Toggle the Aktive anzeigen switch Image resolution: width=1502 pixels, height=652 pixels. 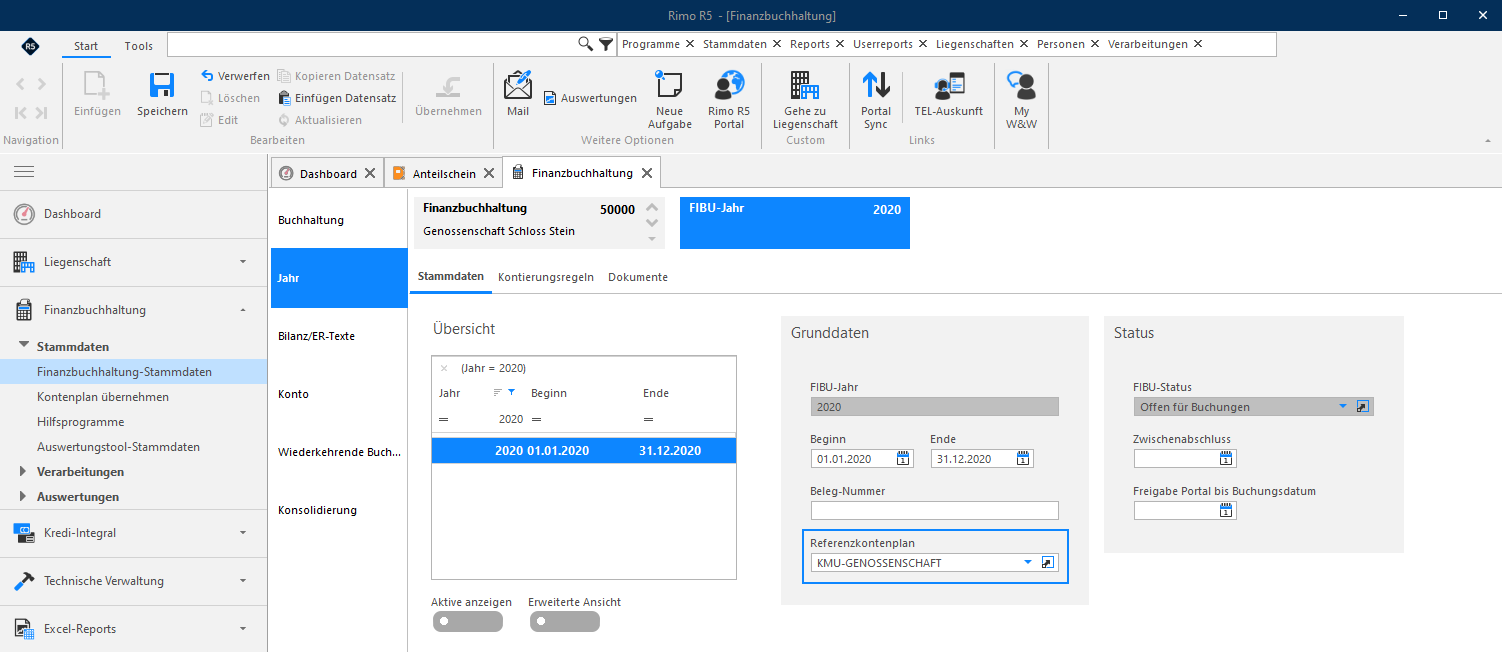467,622
